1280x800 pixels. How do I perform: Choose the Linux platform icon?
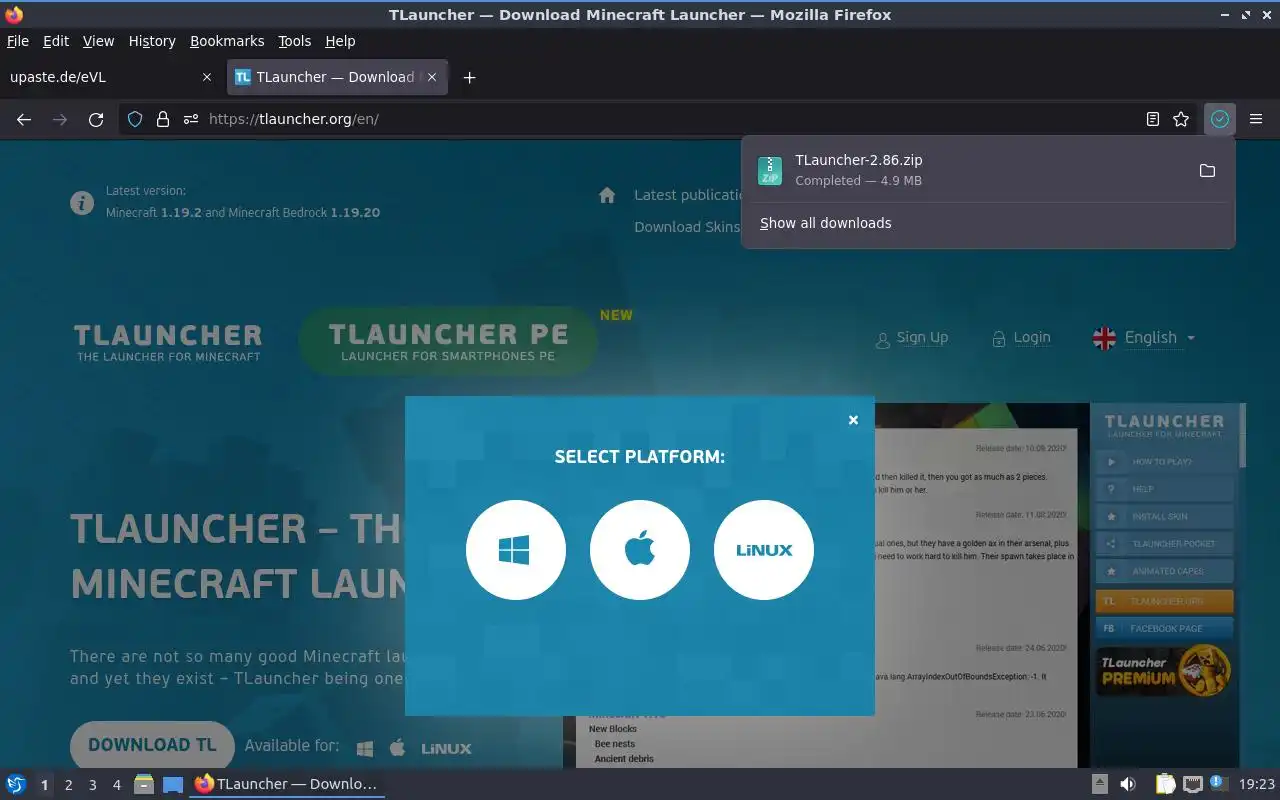click(764, 550)
